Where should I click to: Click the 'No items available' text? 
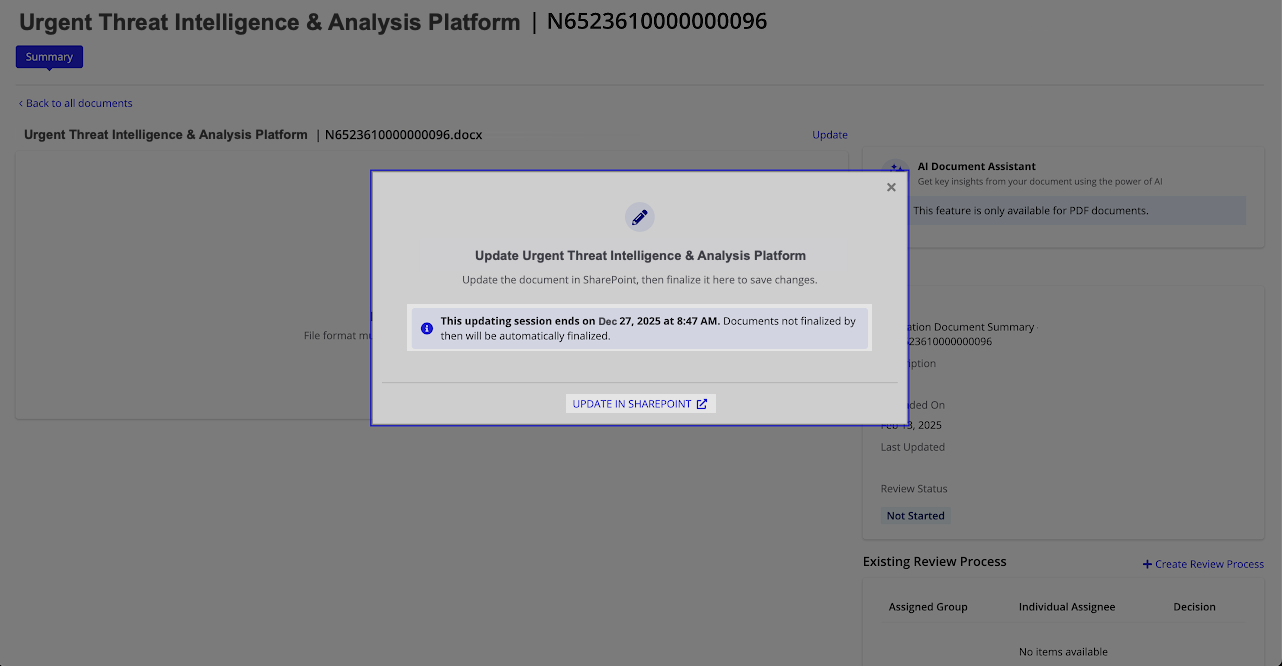point(1063,652)
